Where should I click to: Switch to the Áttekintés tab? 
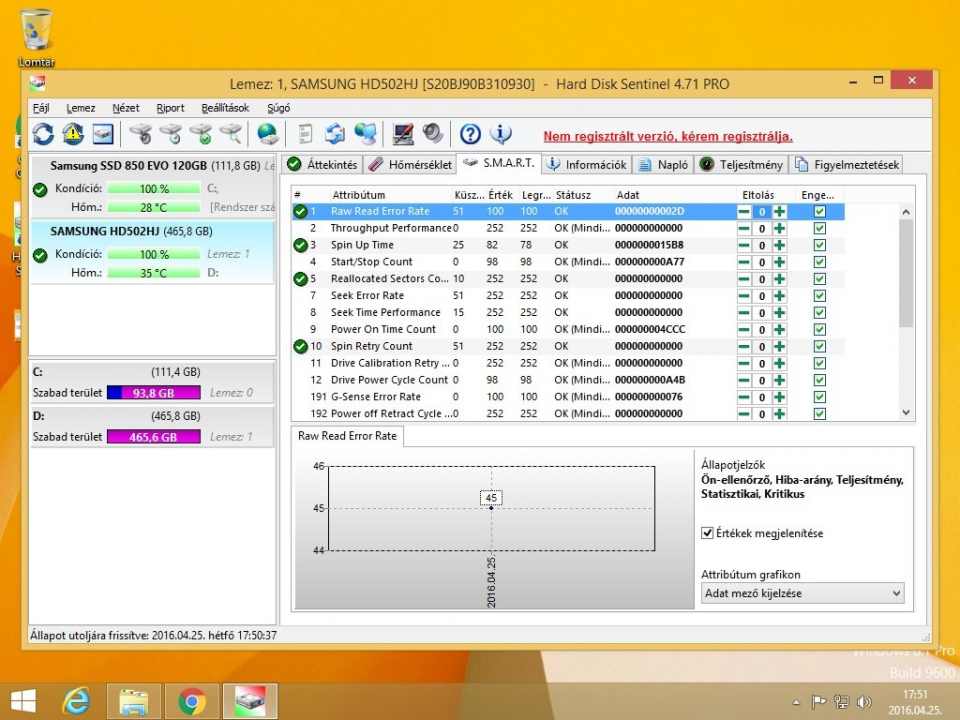(322, 165)
